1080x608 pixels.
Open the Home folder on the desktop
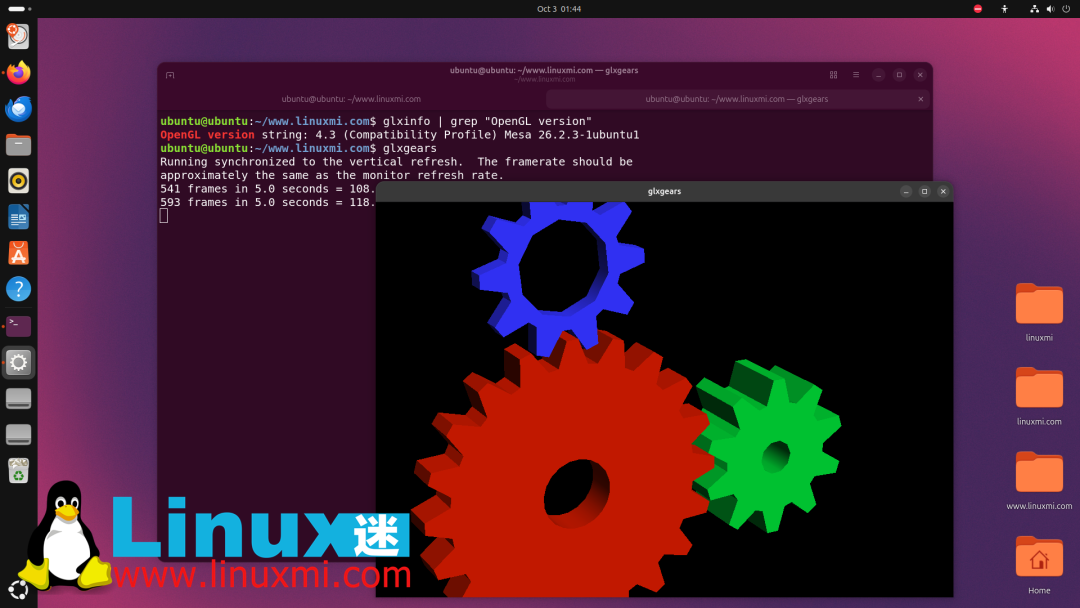pos(1039,565)
